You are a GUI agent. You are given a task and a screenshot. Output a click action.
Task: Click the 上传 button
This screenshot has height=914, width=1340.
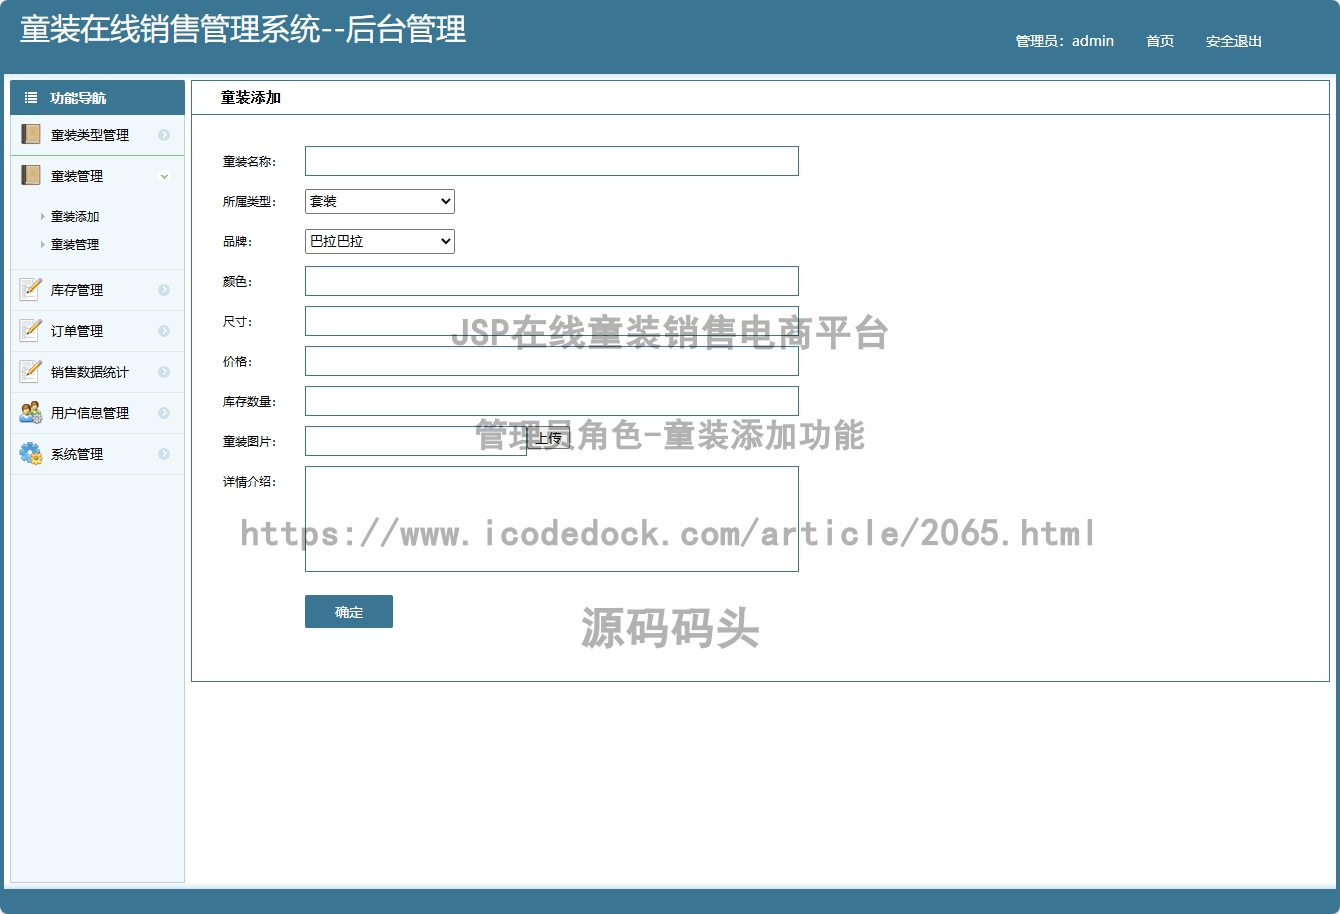coord(548,438)
